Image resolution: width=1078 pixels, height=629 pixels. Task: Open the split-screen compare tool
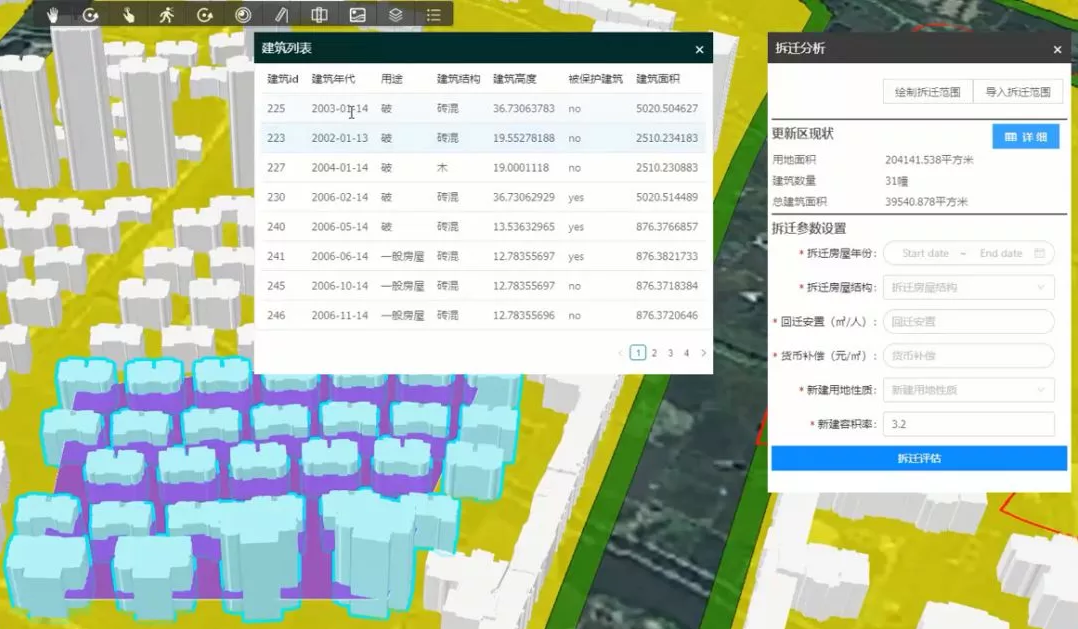click(x=319, y=14)
